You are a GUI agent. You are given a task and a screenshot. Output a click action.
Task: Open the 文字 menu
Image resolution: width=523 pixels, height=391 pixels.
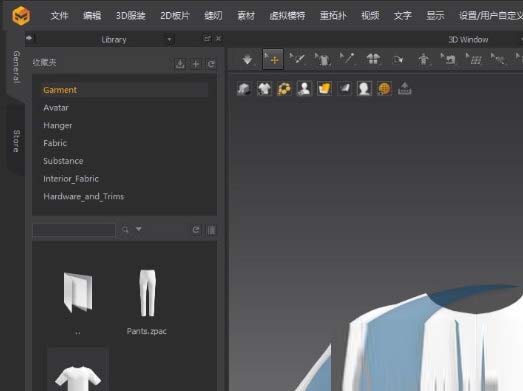pos(403,15)
